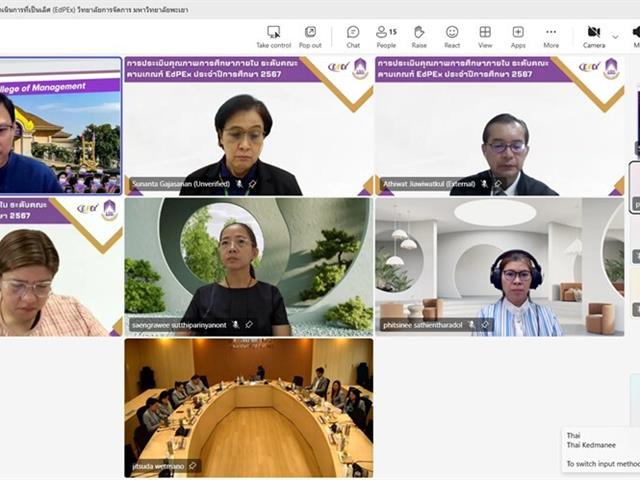The width and height of the screenshot is (640, 480).
Task: Click the Take control button
Action: click(x=273, y=37)
